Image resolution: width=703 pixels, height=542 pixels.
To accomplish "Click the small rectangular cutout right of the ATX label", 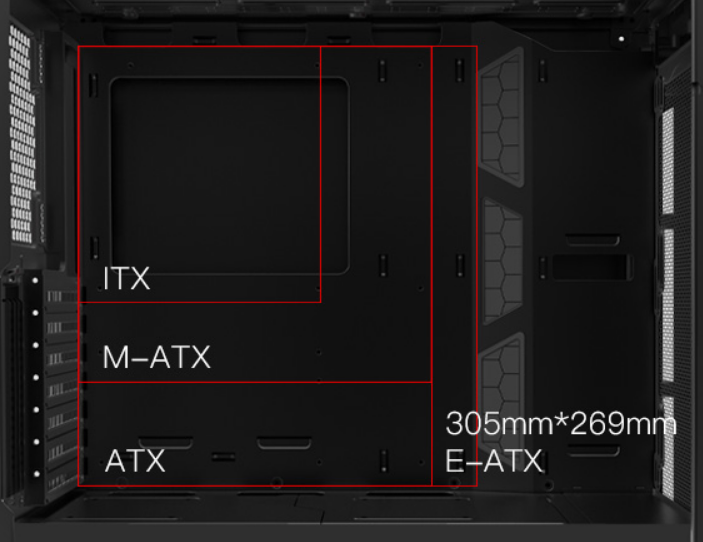I will [223, 457].
